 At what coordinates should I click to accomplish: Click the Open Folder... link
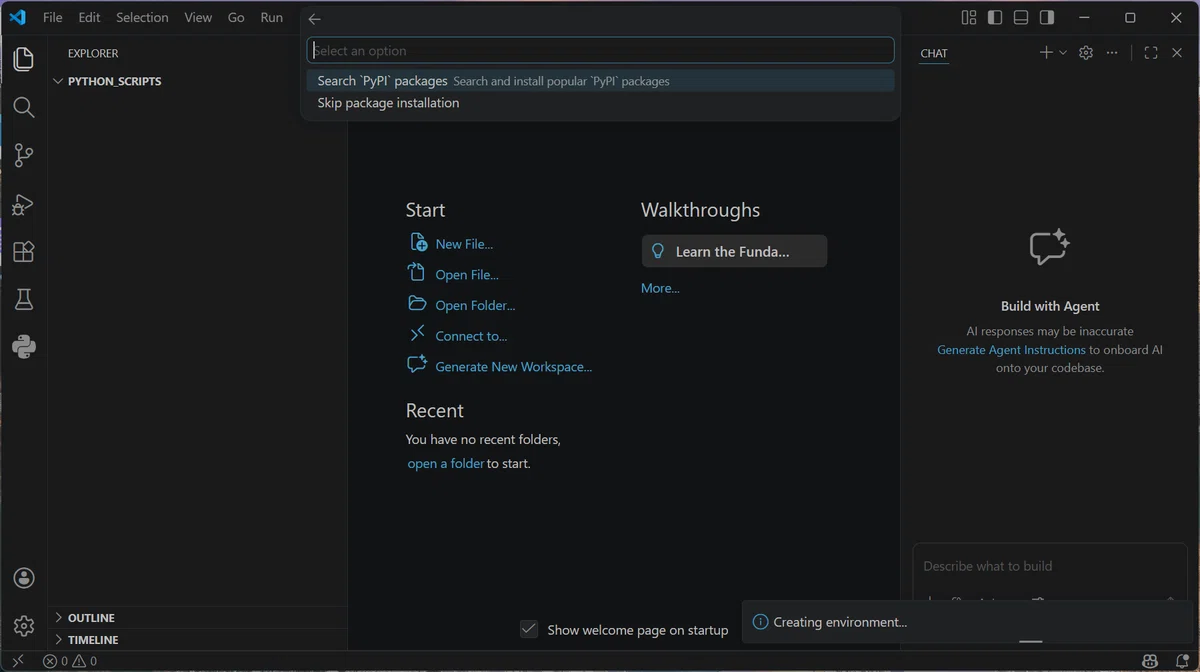pos(475,306)
